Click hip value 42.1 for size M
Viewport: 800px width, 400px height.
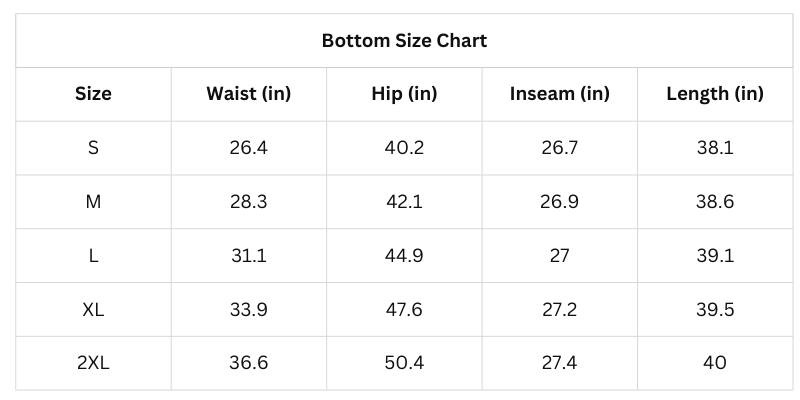tap(404, 202)
